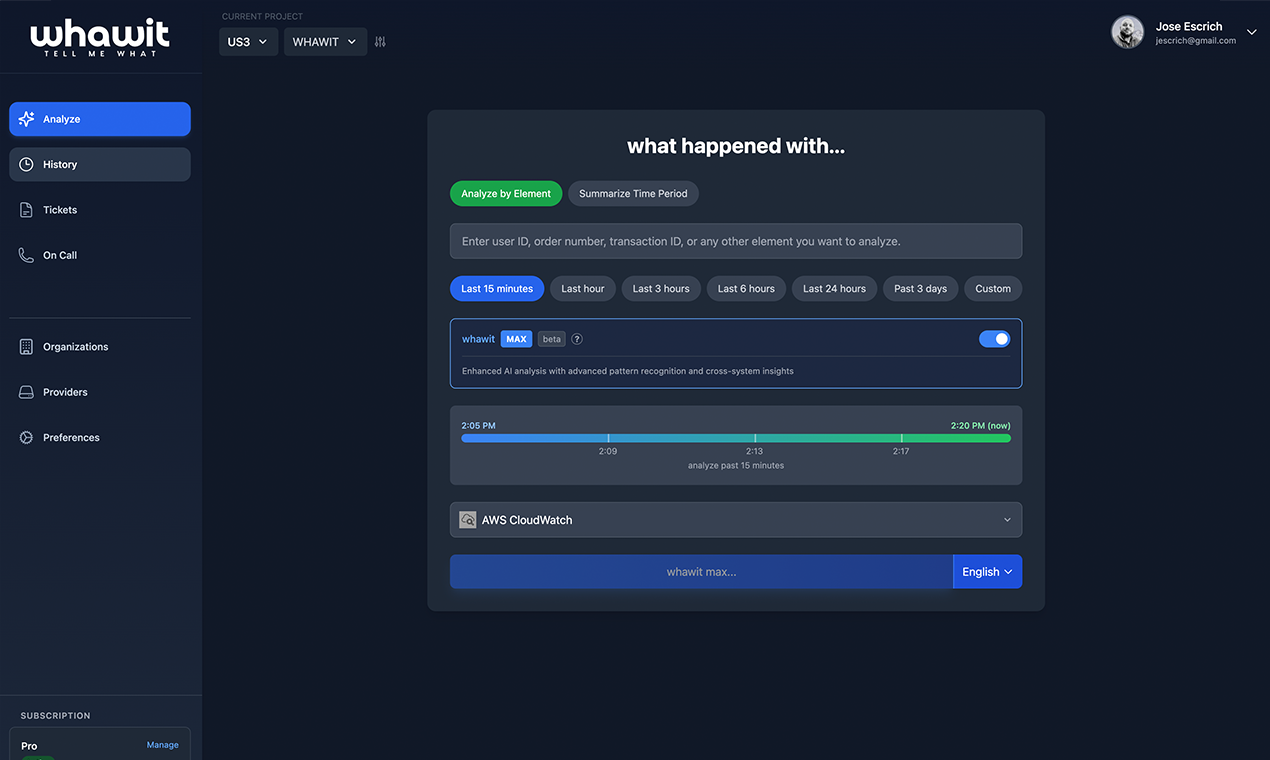Image resolution: width=1270 pixels, height=760 pixels.
Task: Click the whawit max... analyze button
Action: click(701, 572)
